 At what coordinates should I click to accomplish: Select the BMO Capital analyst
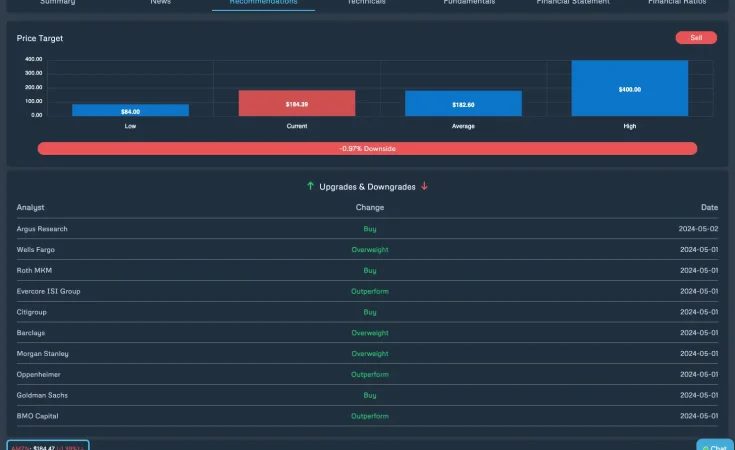tap(38, 416)
